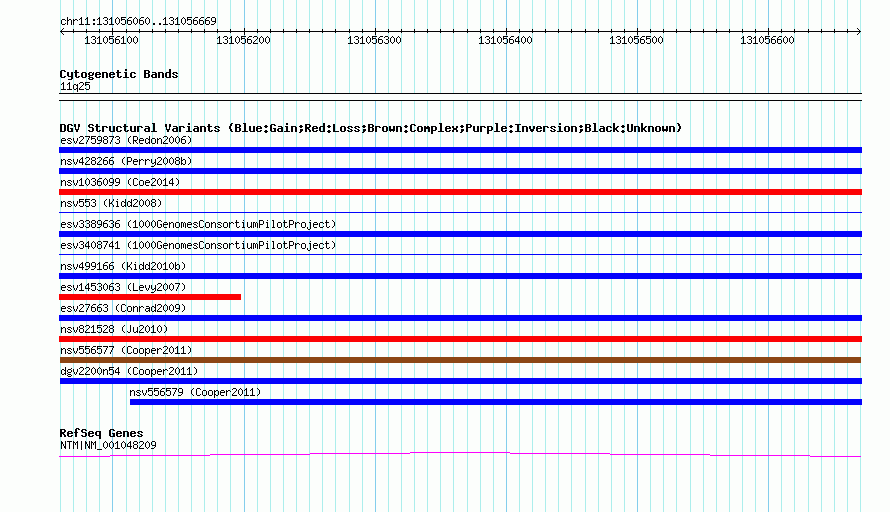Click the RefSeq Genes track heading

click(102, 433)
